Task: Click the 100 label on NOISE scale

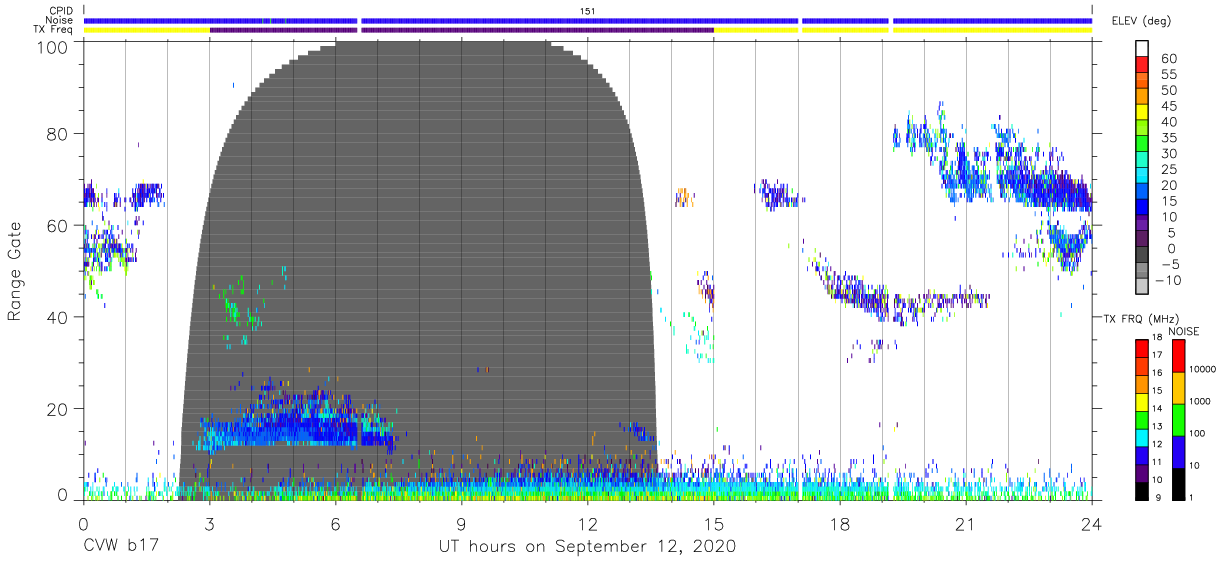Action: click(x=1197, y=434)
